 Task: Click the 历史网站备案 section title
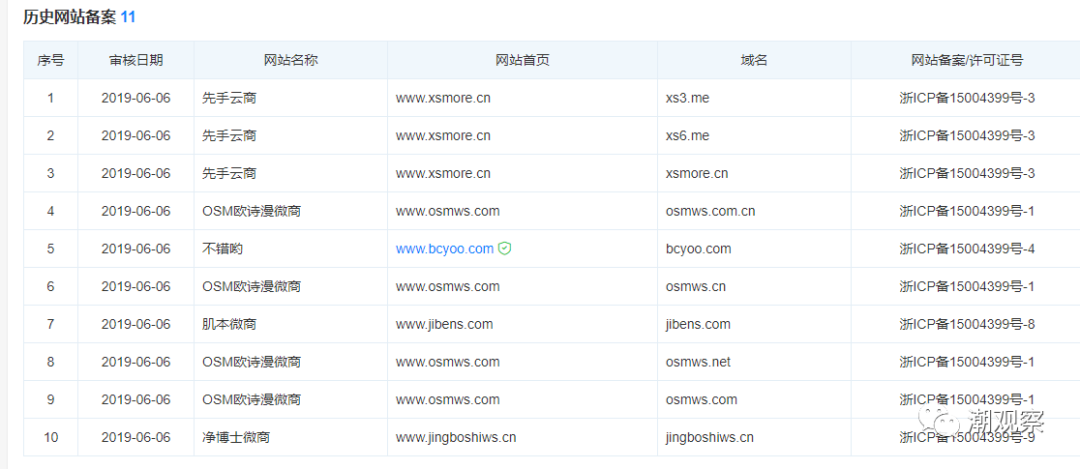pyautogui.click(x=70, y=17)
